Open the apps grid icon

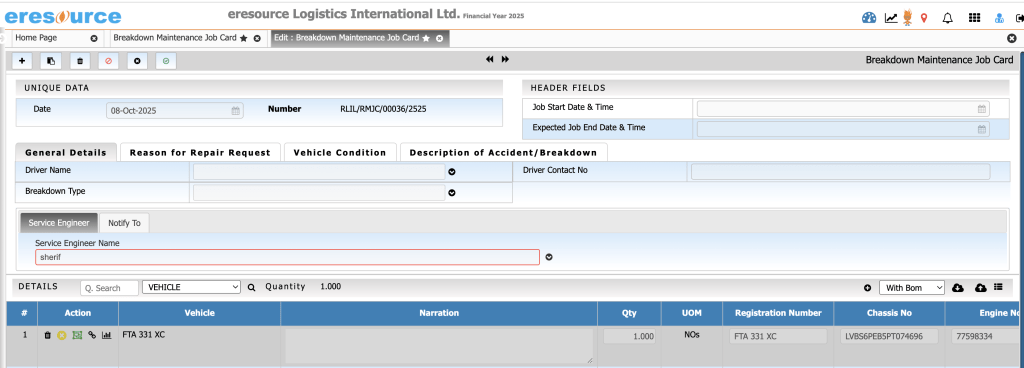point(974,18)
